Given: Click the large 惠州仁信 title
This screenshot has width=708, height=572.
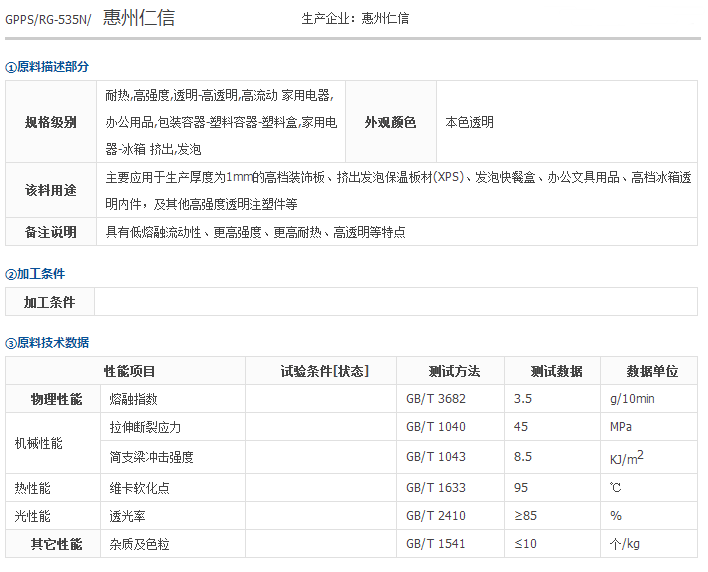Looking at the screenshot, I should (x=139, y=18).
